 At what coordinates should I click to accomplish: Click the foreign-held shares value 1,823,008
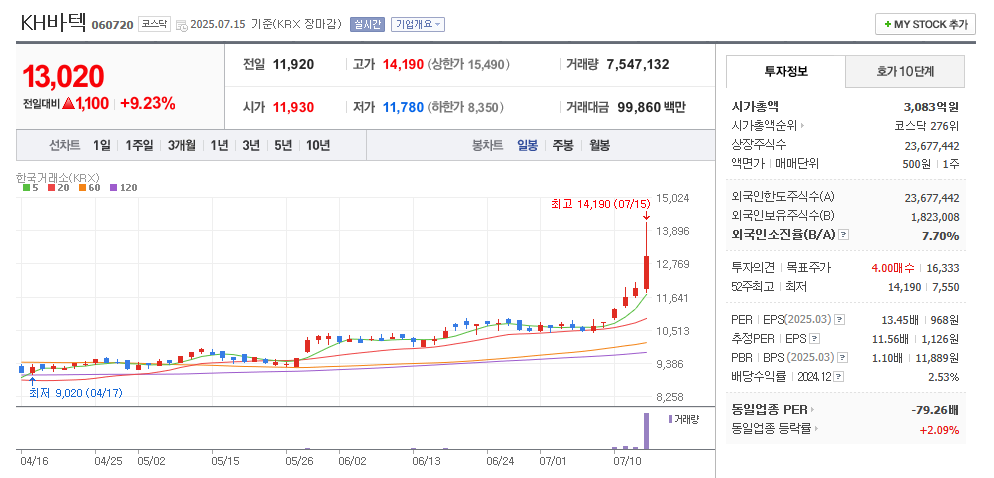tap(935, 217)
